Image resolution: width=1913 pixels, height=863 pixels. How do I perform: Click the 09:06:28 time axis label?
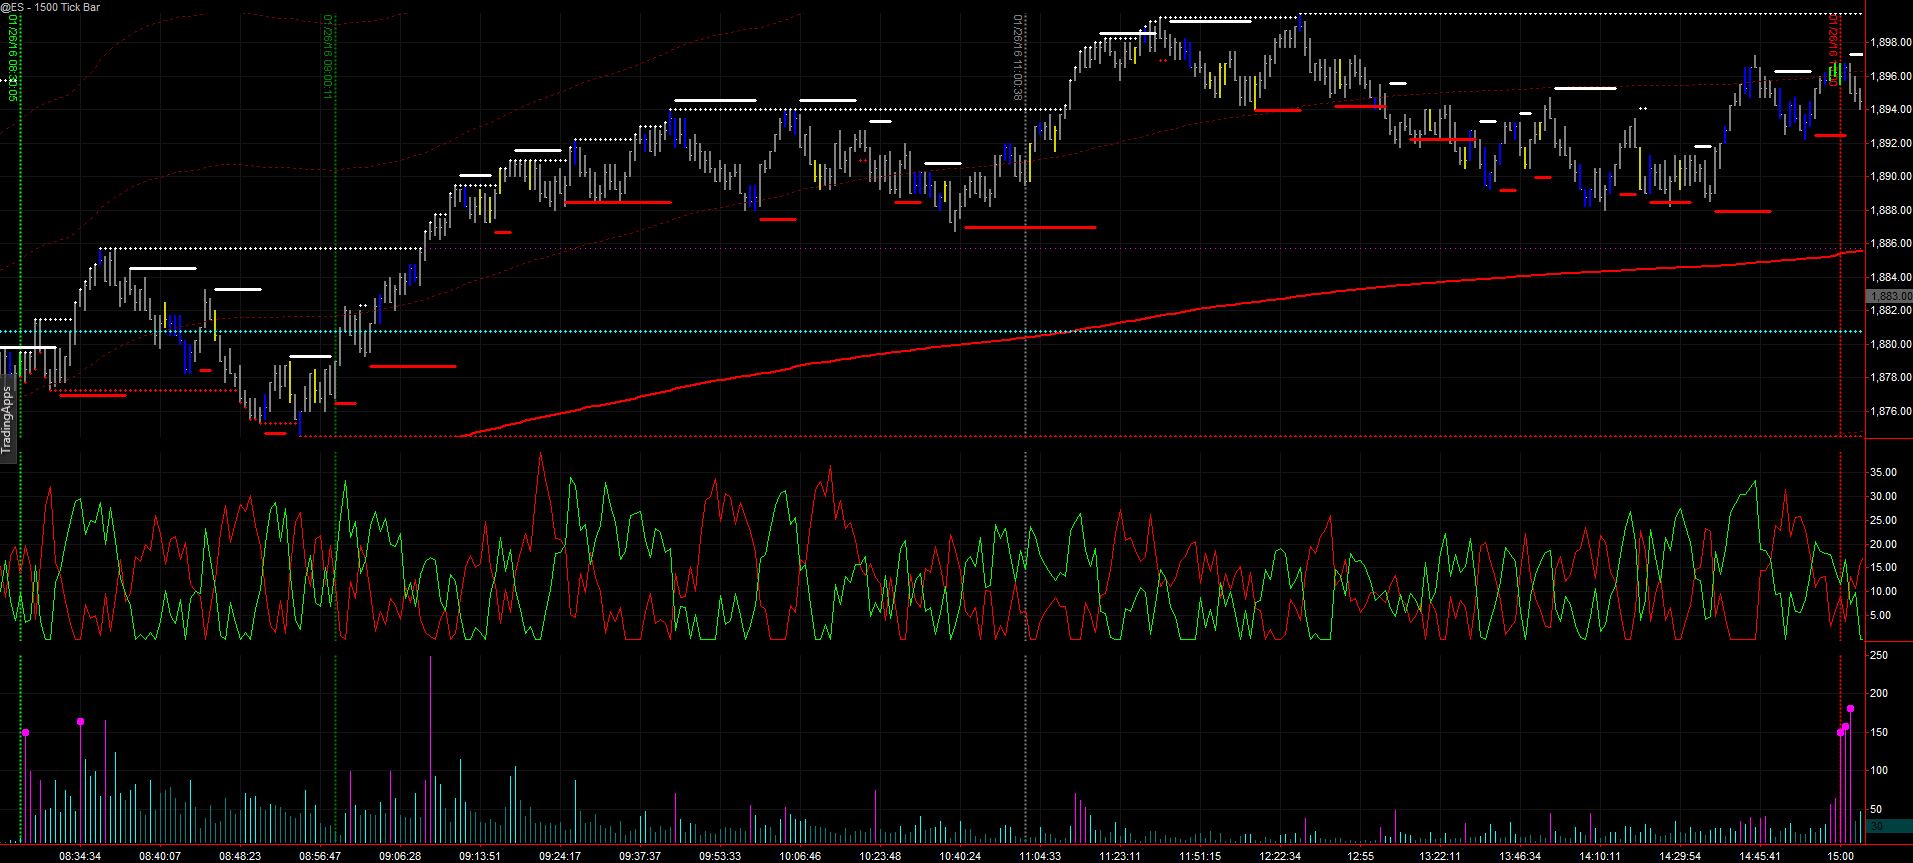(x=399, y=856)
